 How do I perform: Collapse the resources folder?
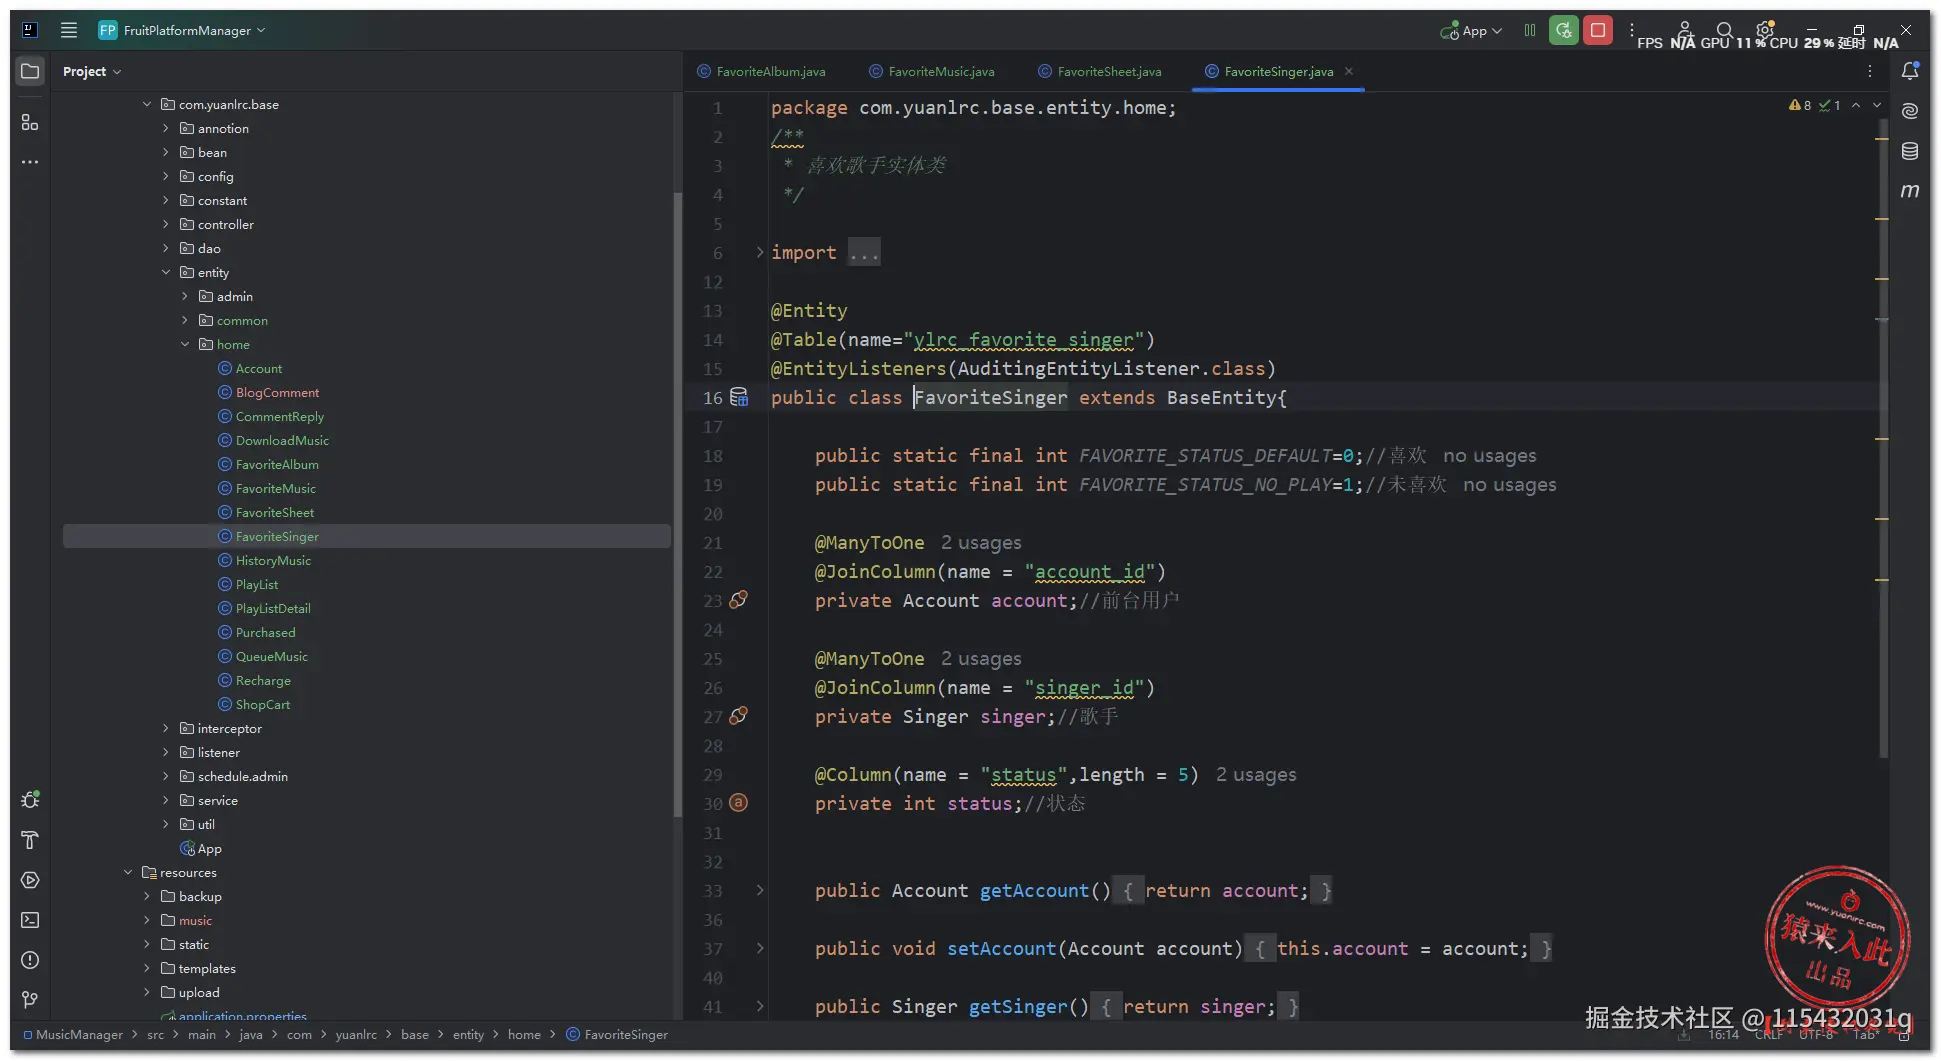pos(128,872)
